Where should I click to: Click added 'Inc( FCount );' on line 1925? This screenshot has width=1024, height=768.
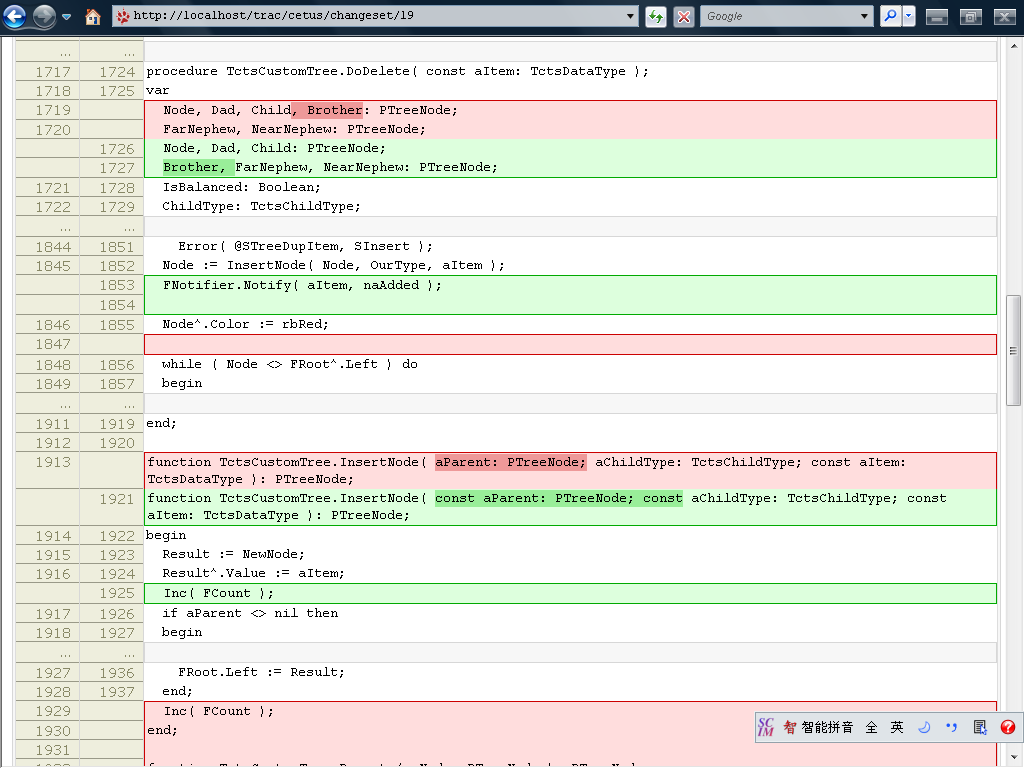pyautogui.click(x=218, y=593)
